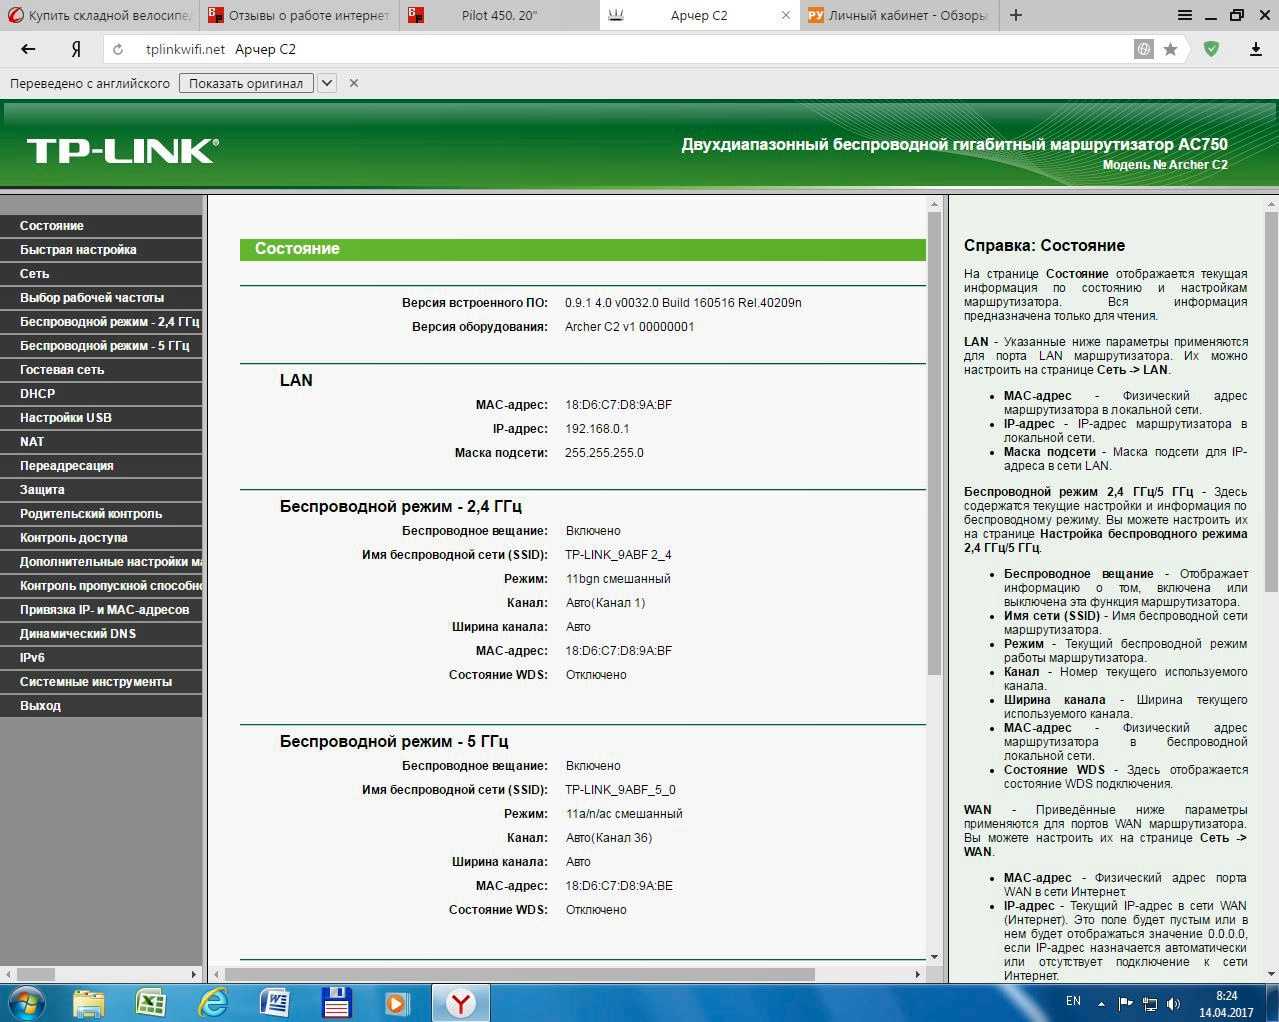Open the downloads arrow icon

[1256, 49]
